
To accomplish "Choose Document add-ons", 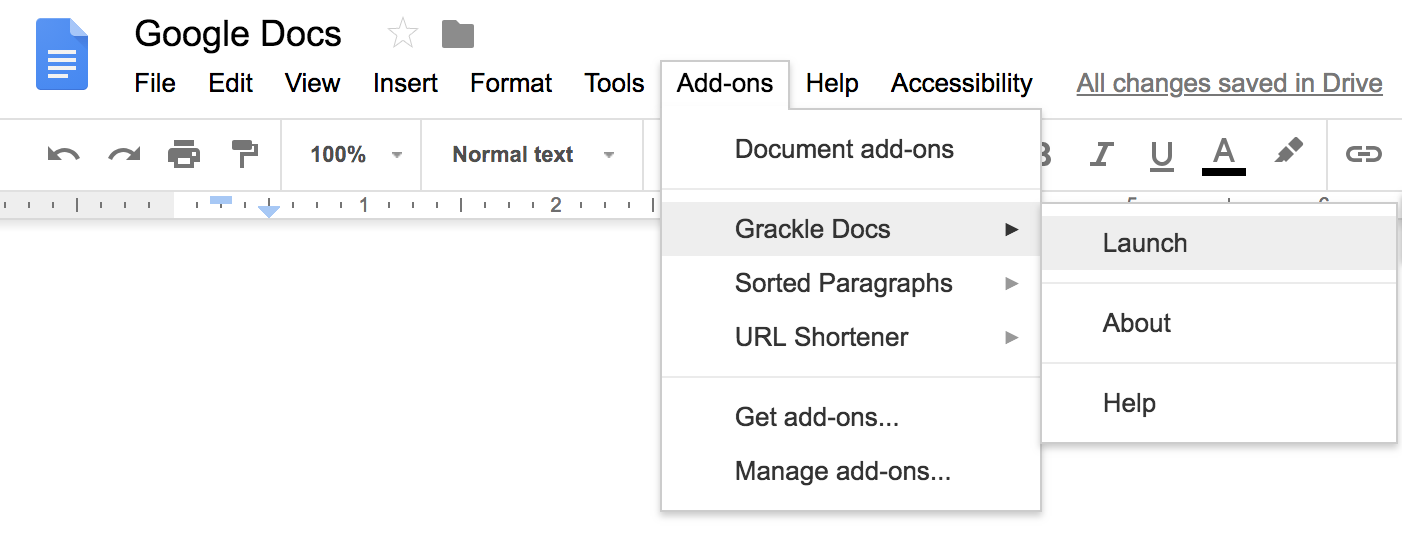I will 851,149.
